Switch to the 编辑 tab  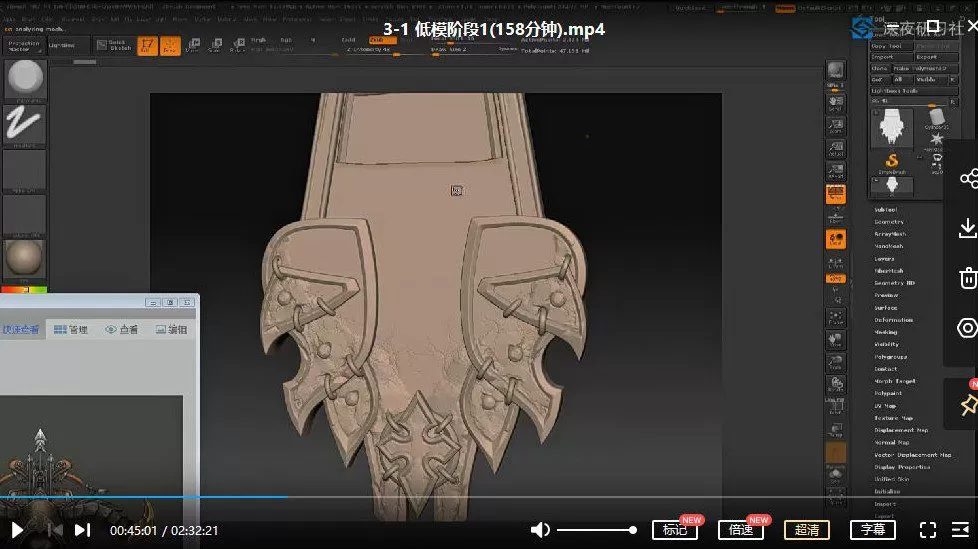pos(171,329)
